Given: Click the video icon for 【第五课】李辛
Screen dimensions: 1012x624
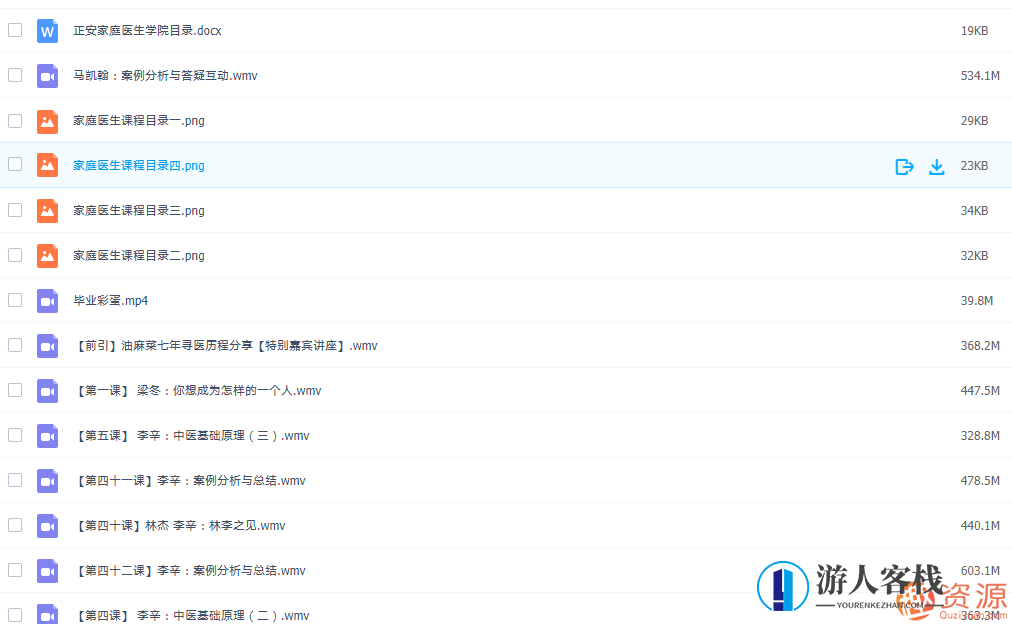Looking at the screenshot, I should [x=47, y=435].
